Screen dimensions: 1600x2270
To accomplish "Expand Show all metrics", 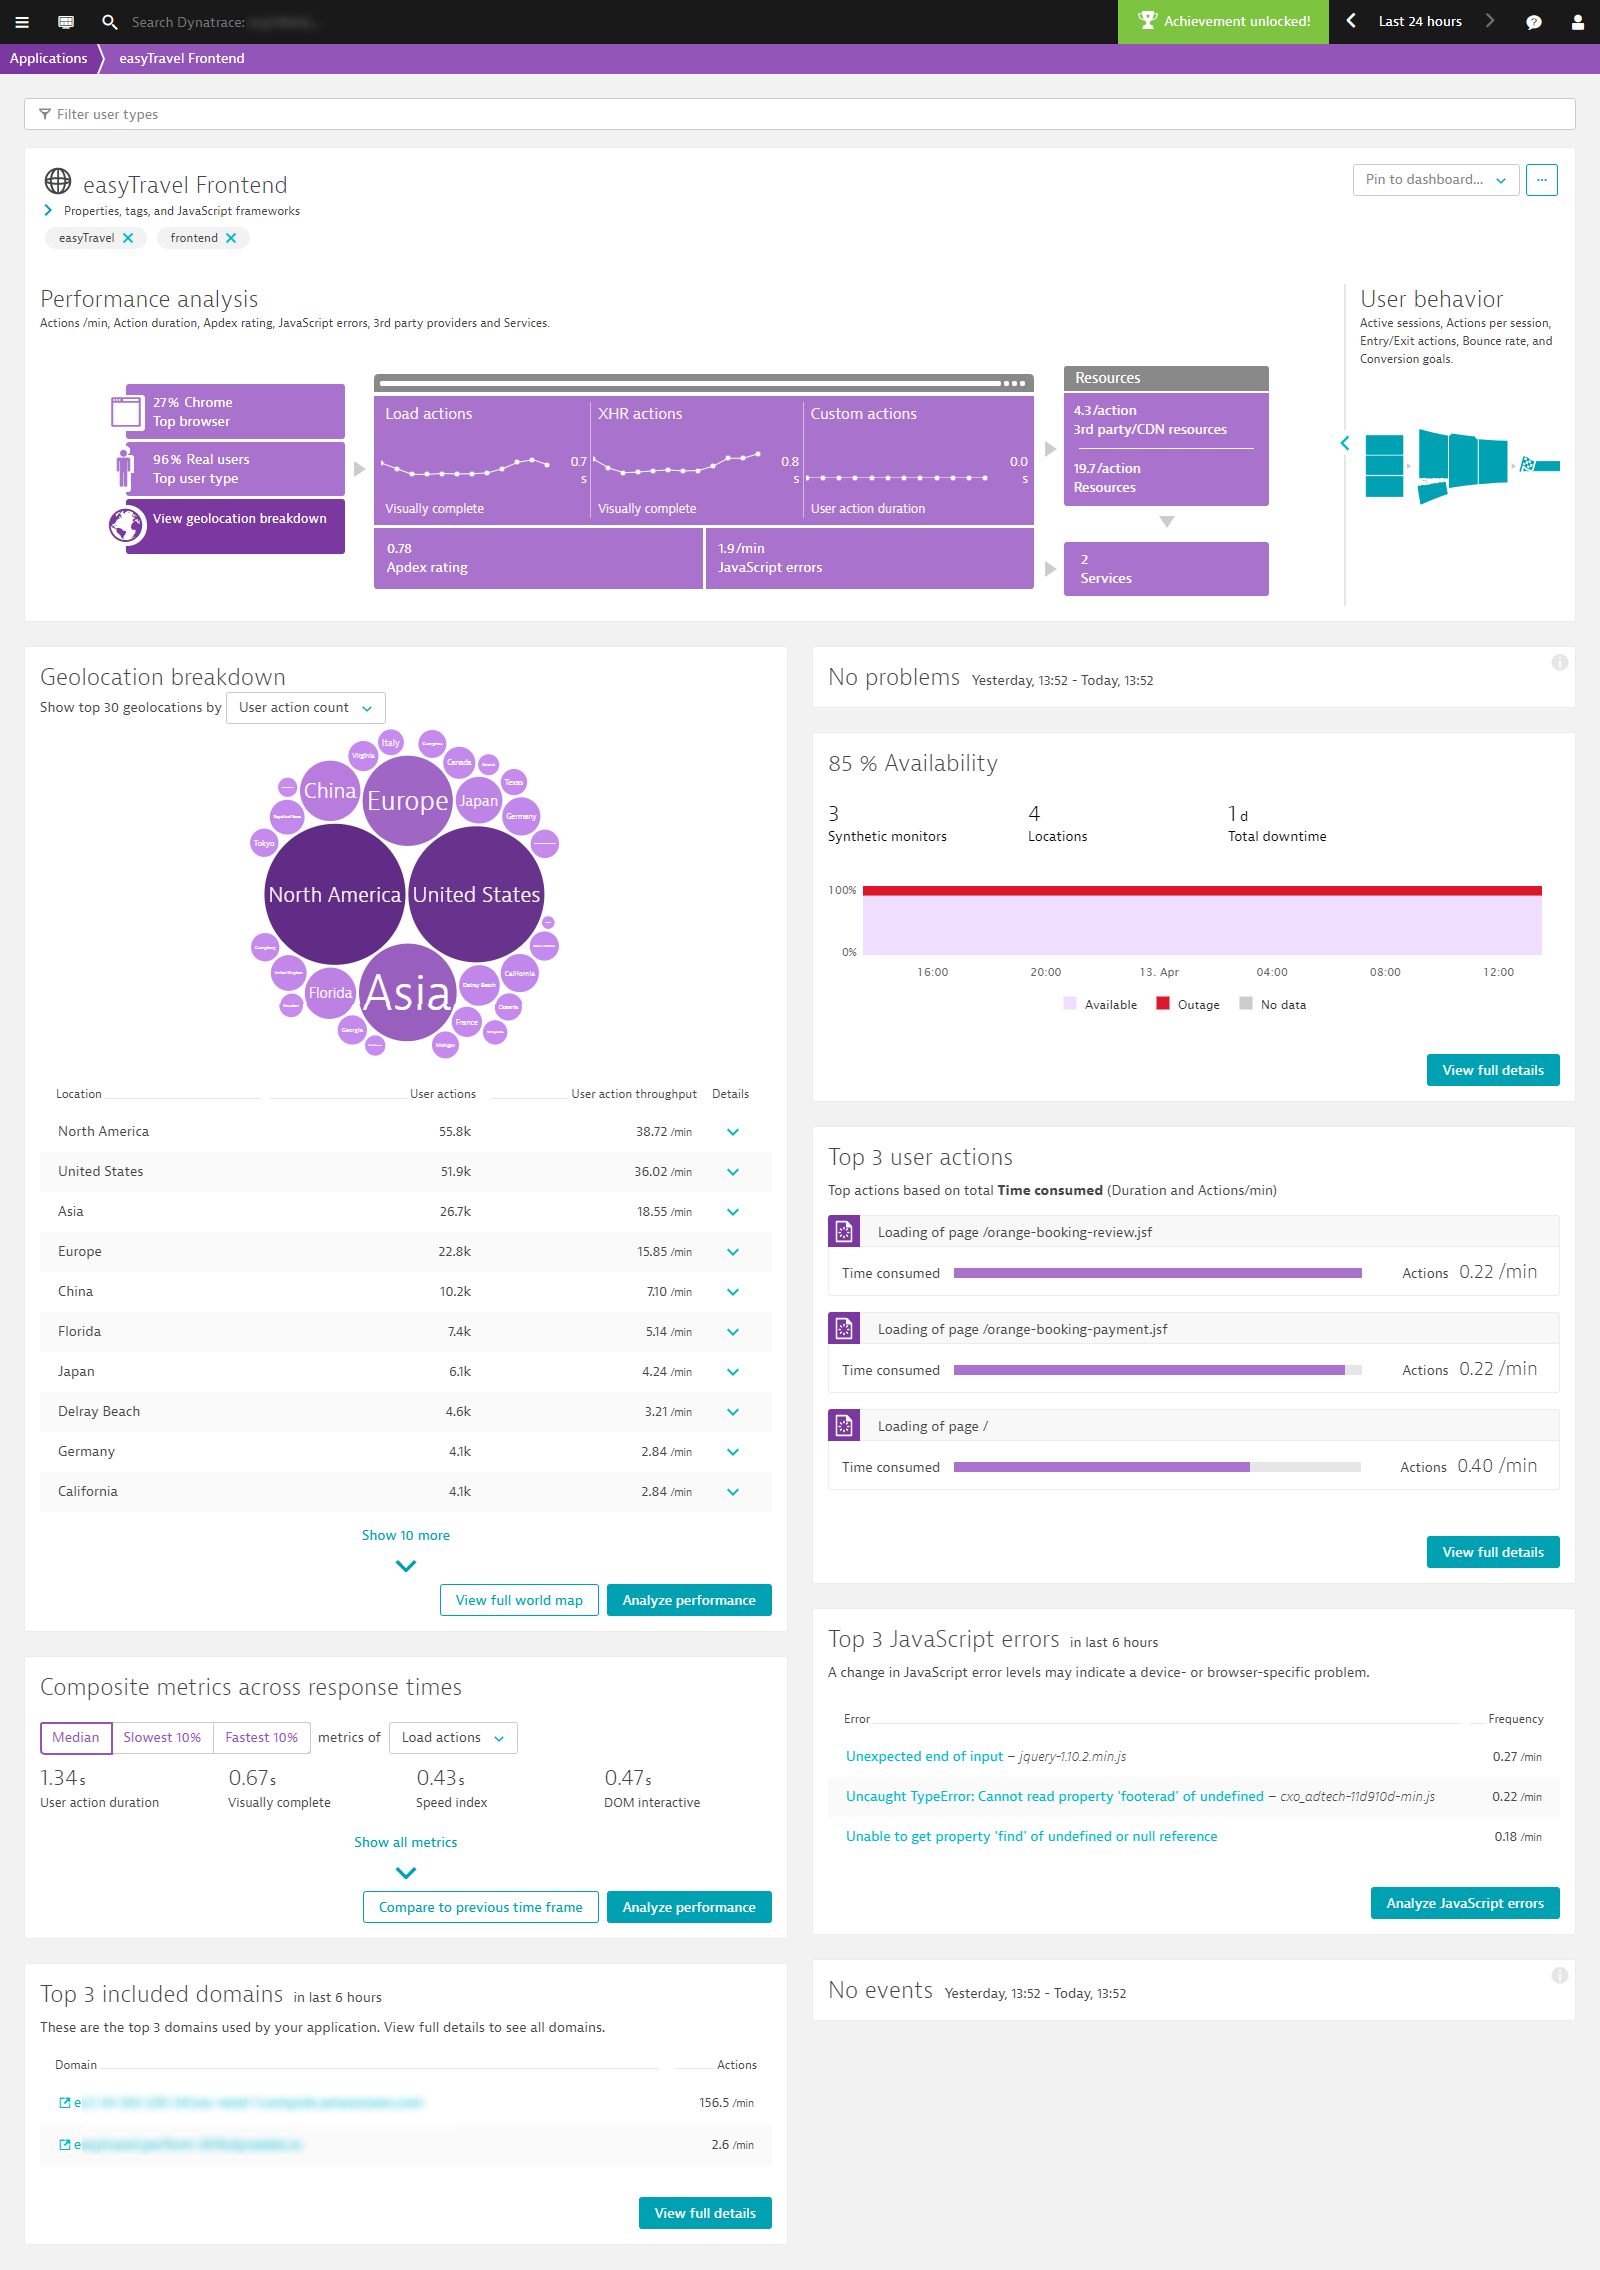I will [x=406, y=1855].
